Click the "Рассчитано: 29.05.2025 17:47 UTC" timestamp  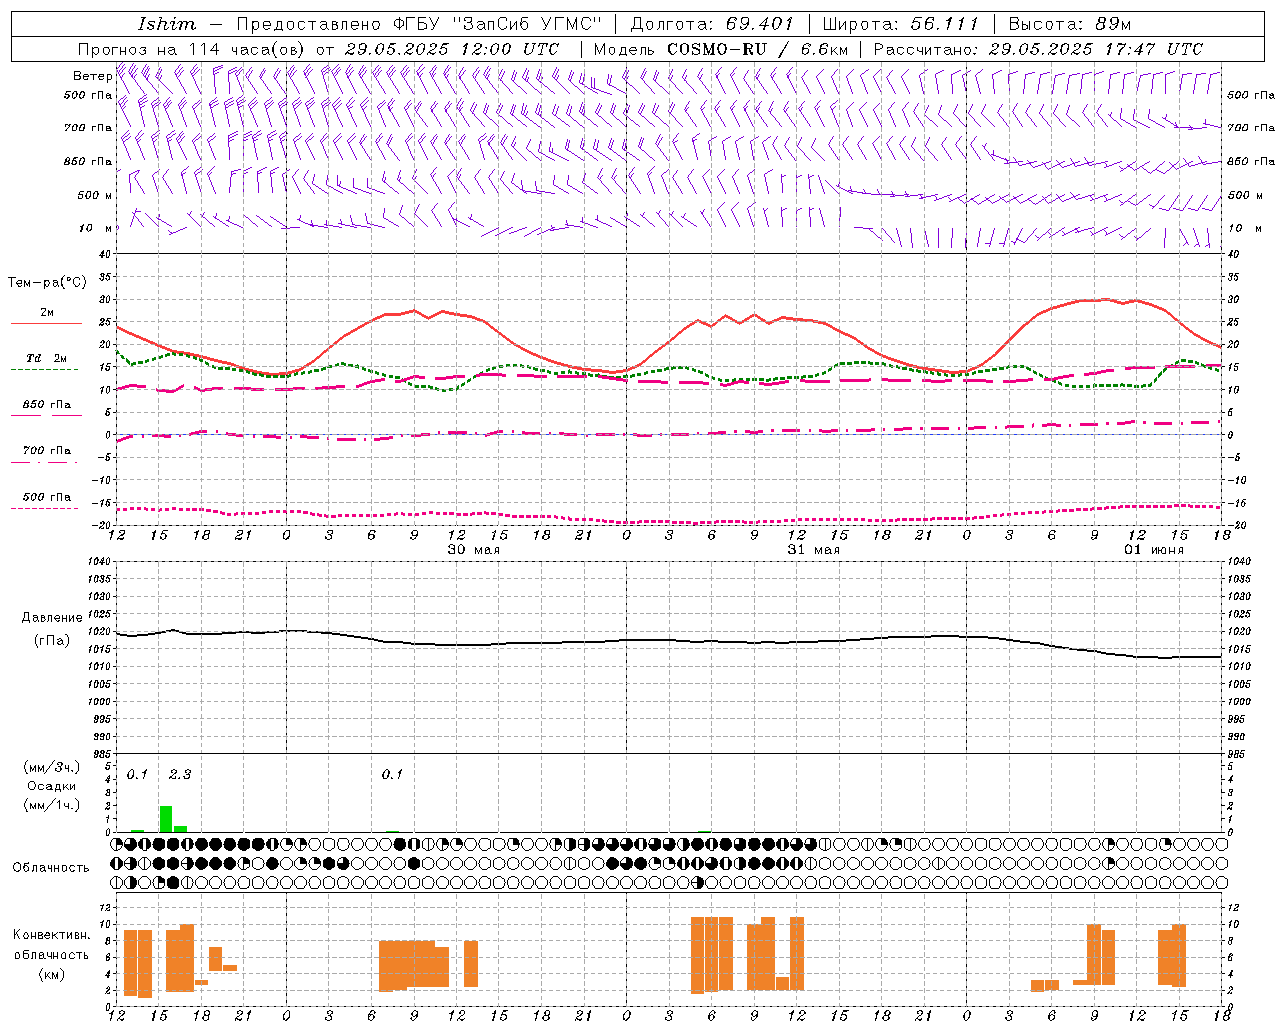[1038, 49]
